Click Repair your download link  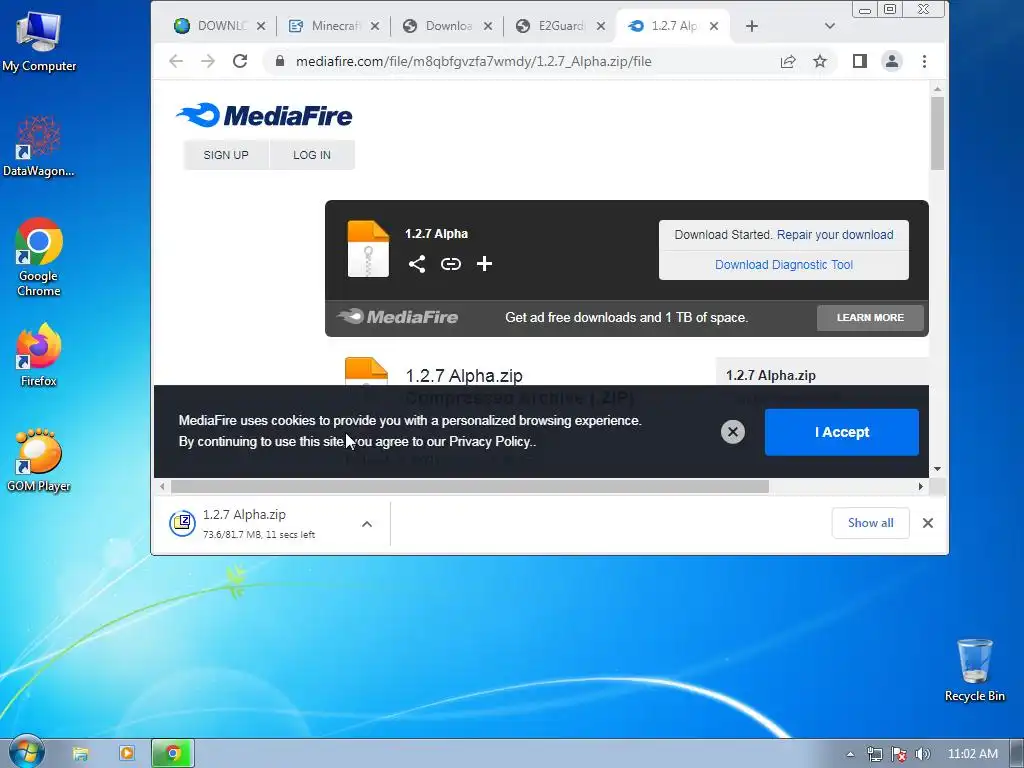tap(835, 234)
